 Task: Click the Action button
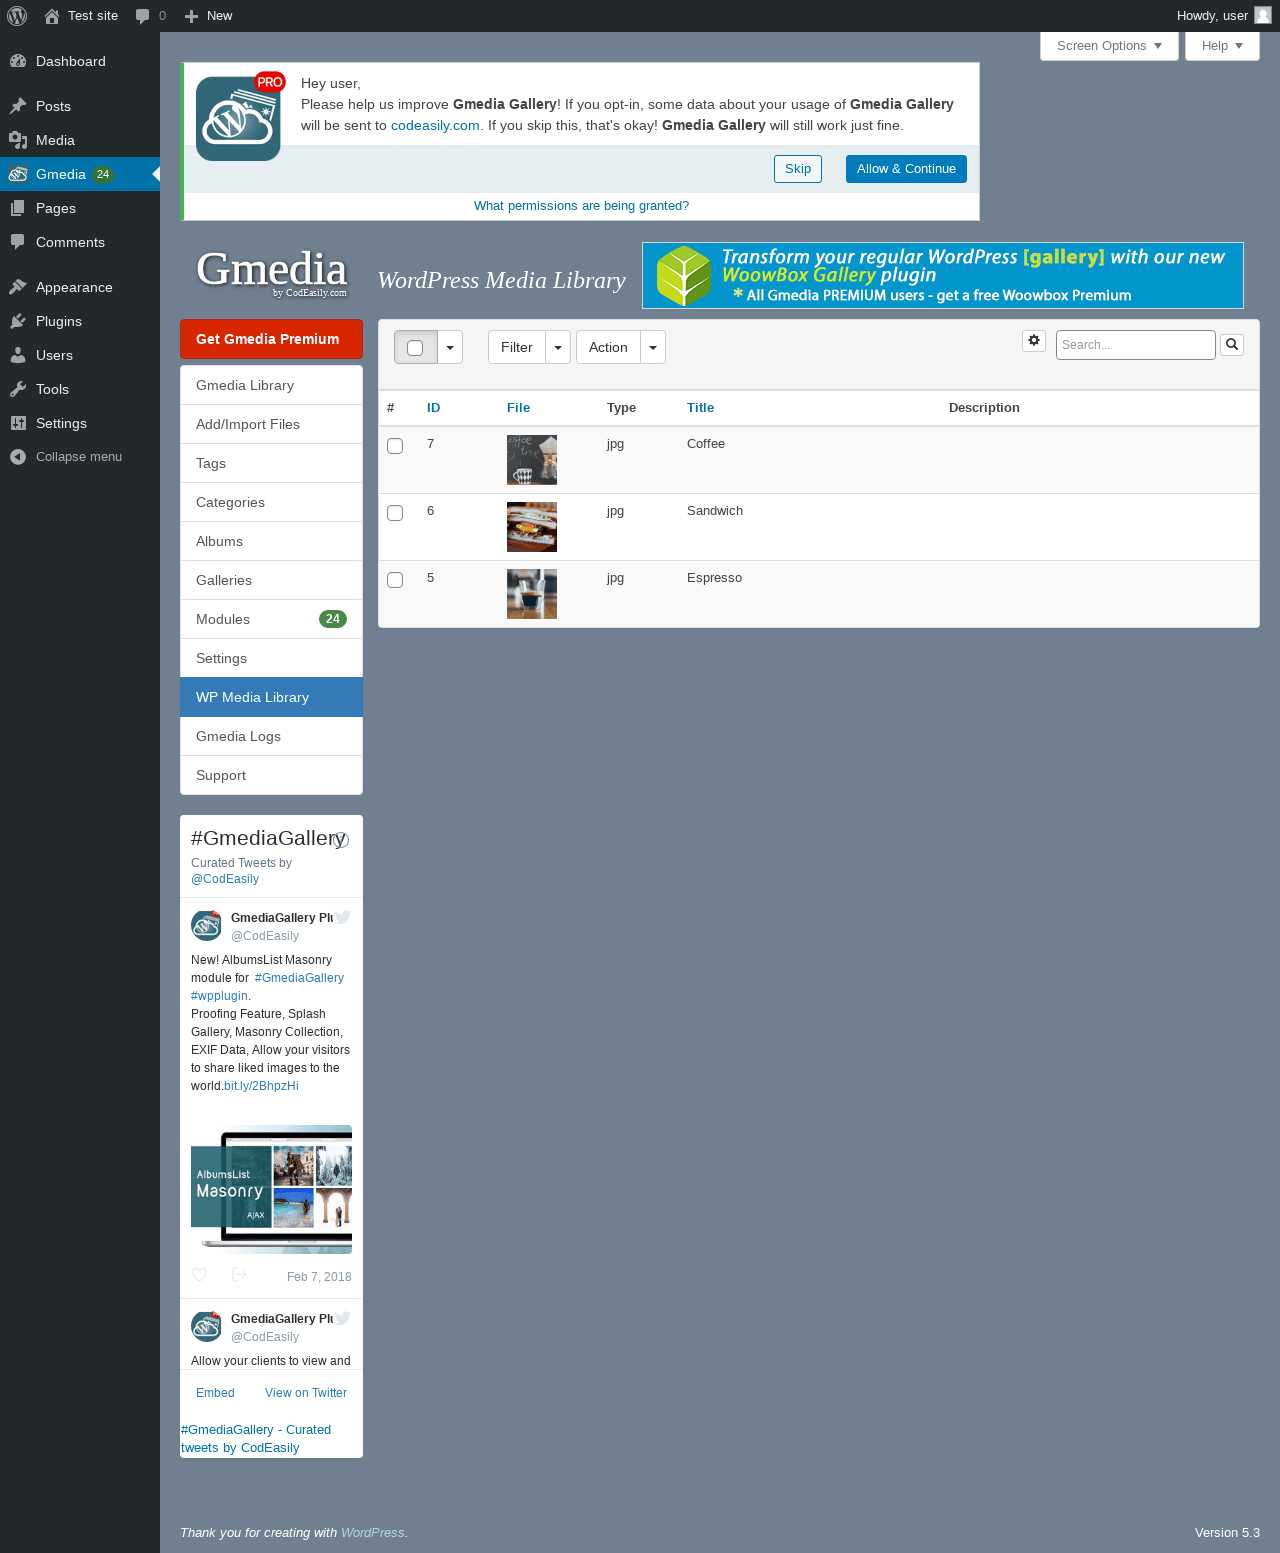point(608,347)
